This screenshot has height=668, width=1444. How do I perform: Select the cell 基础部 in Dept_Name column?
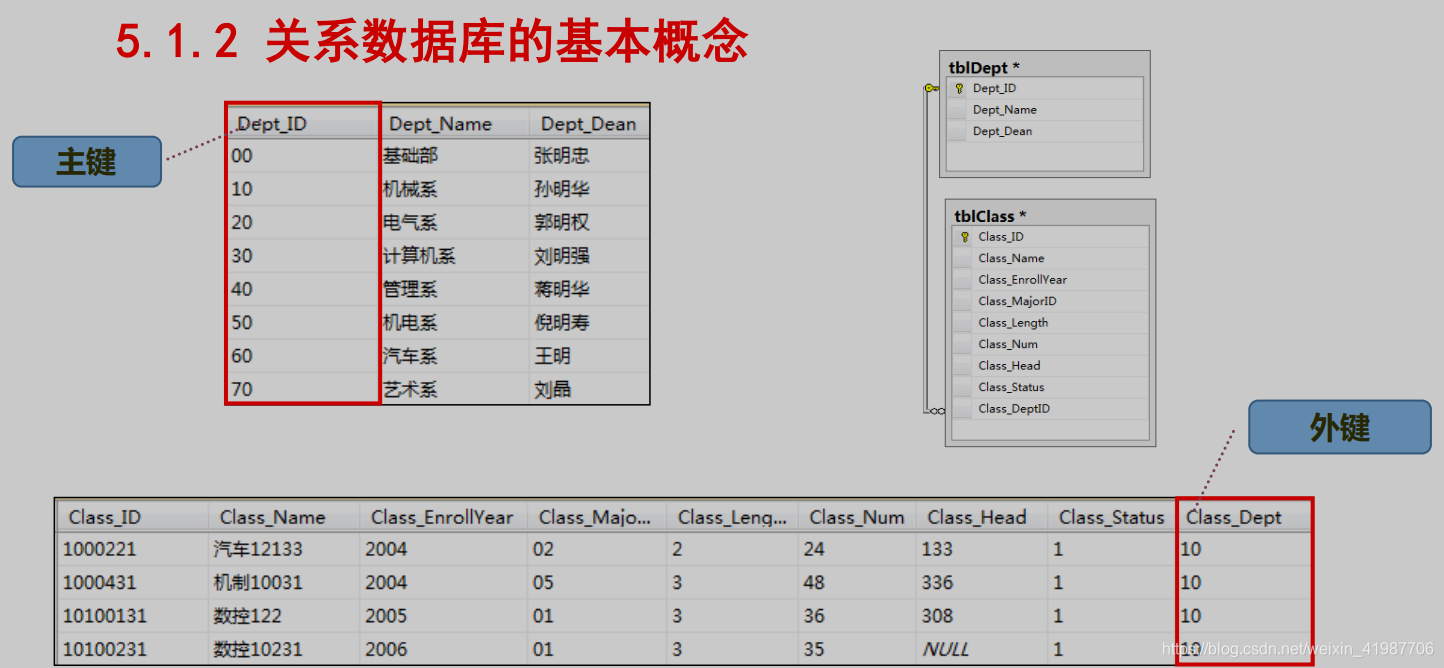tap(455, 156)
